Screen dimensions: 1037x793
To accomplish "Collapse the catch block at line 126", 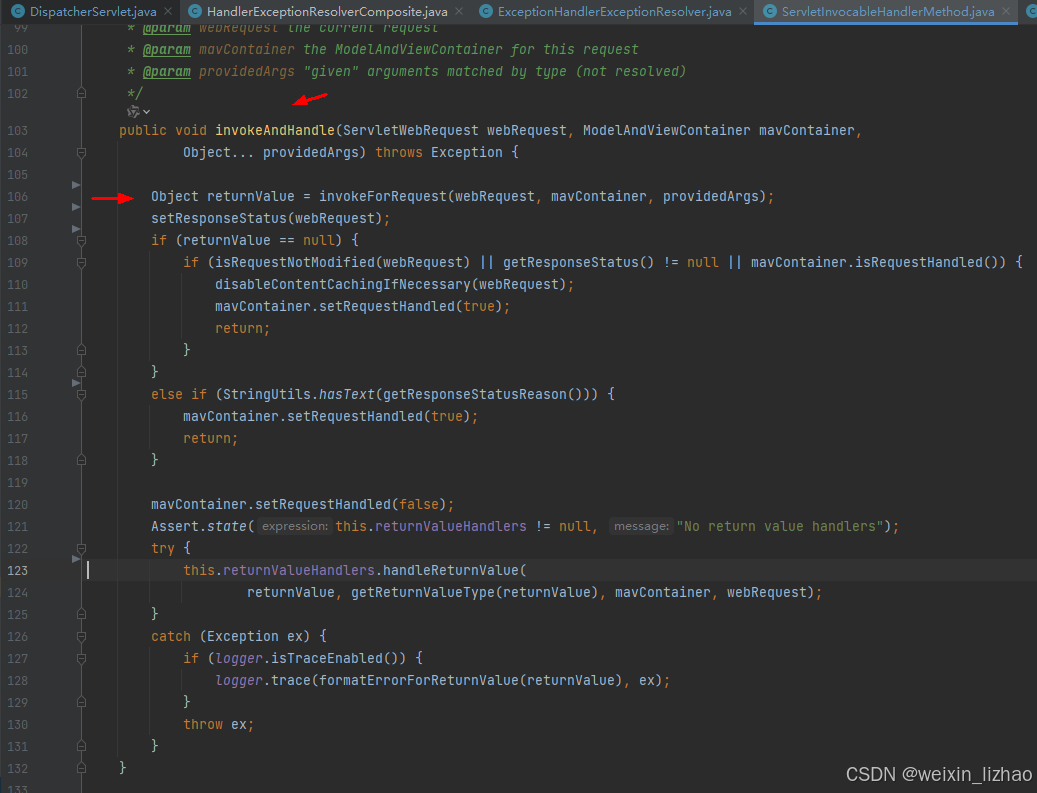I will pyautogui.click(x=81, y=636).
